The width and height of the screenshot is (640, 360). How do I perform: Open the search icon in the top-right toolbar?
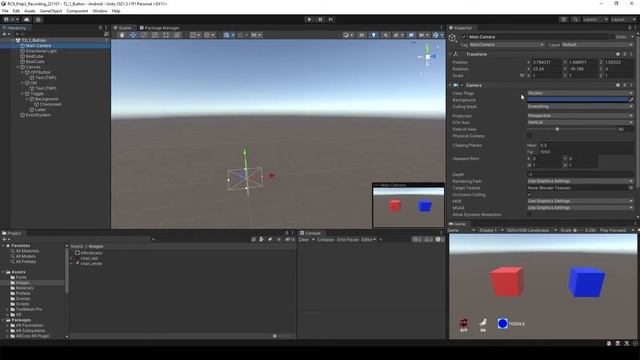pyautogui.click(x=575, y=19)
